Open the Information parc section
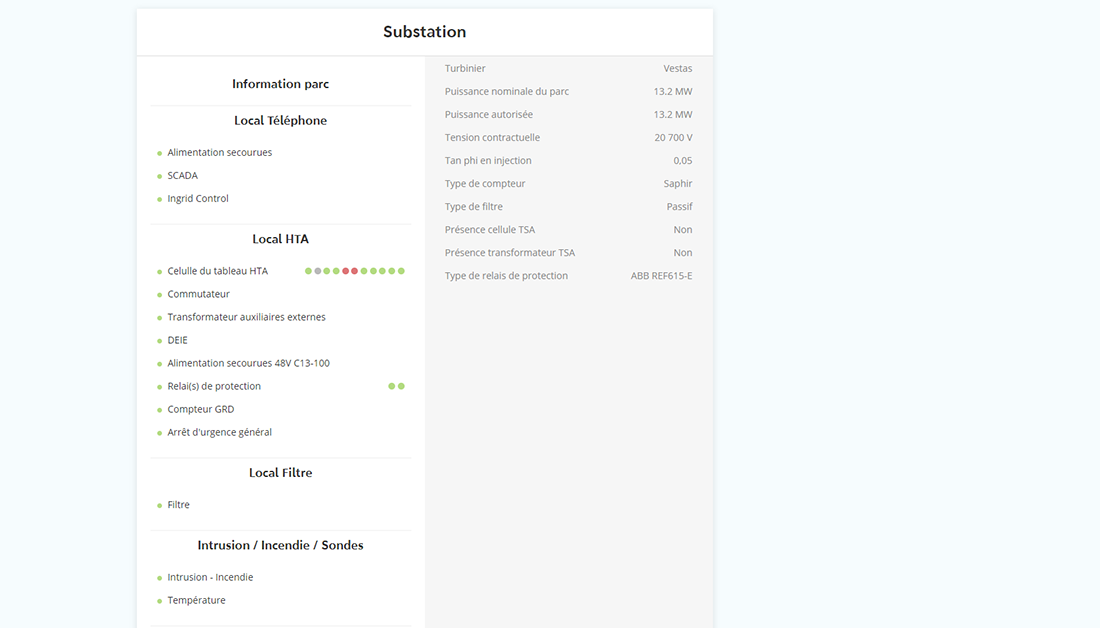The height and width of the screenshot is (628, 1100). coord(280,84)
